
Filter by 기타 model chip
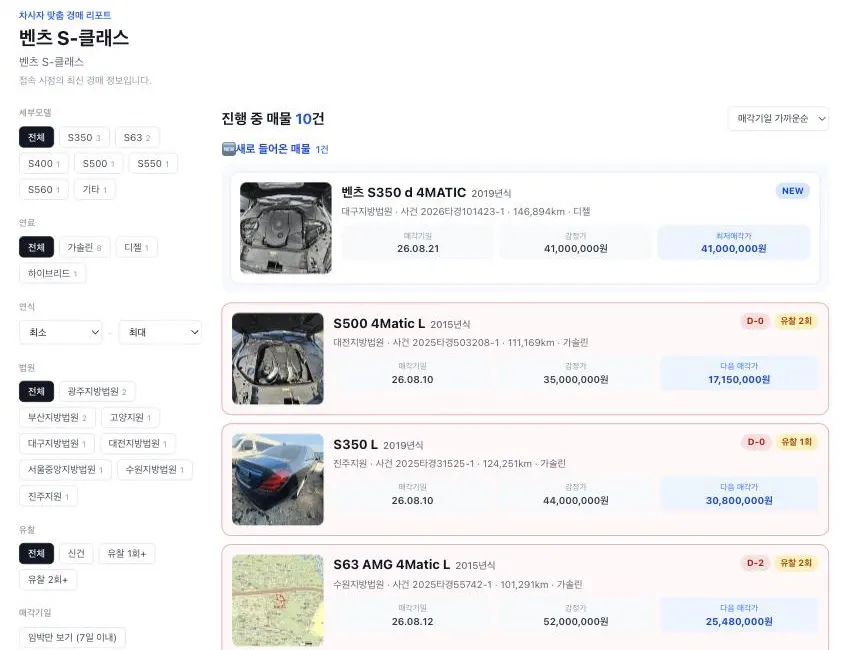pos(94,190)
